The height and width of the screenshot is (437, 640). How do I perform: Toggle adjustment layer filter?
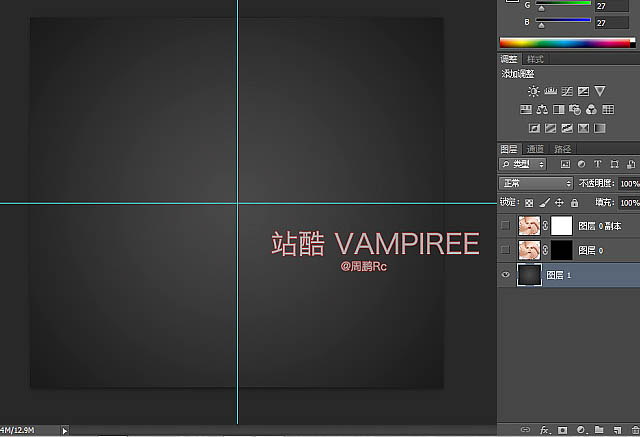coord(581,164)
